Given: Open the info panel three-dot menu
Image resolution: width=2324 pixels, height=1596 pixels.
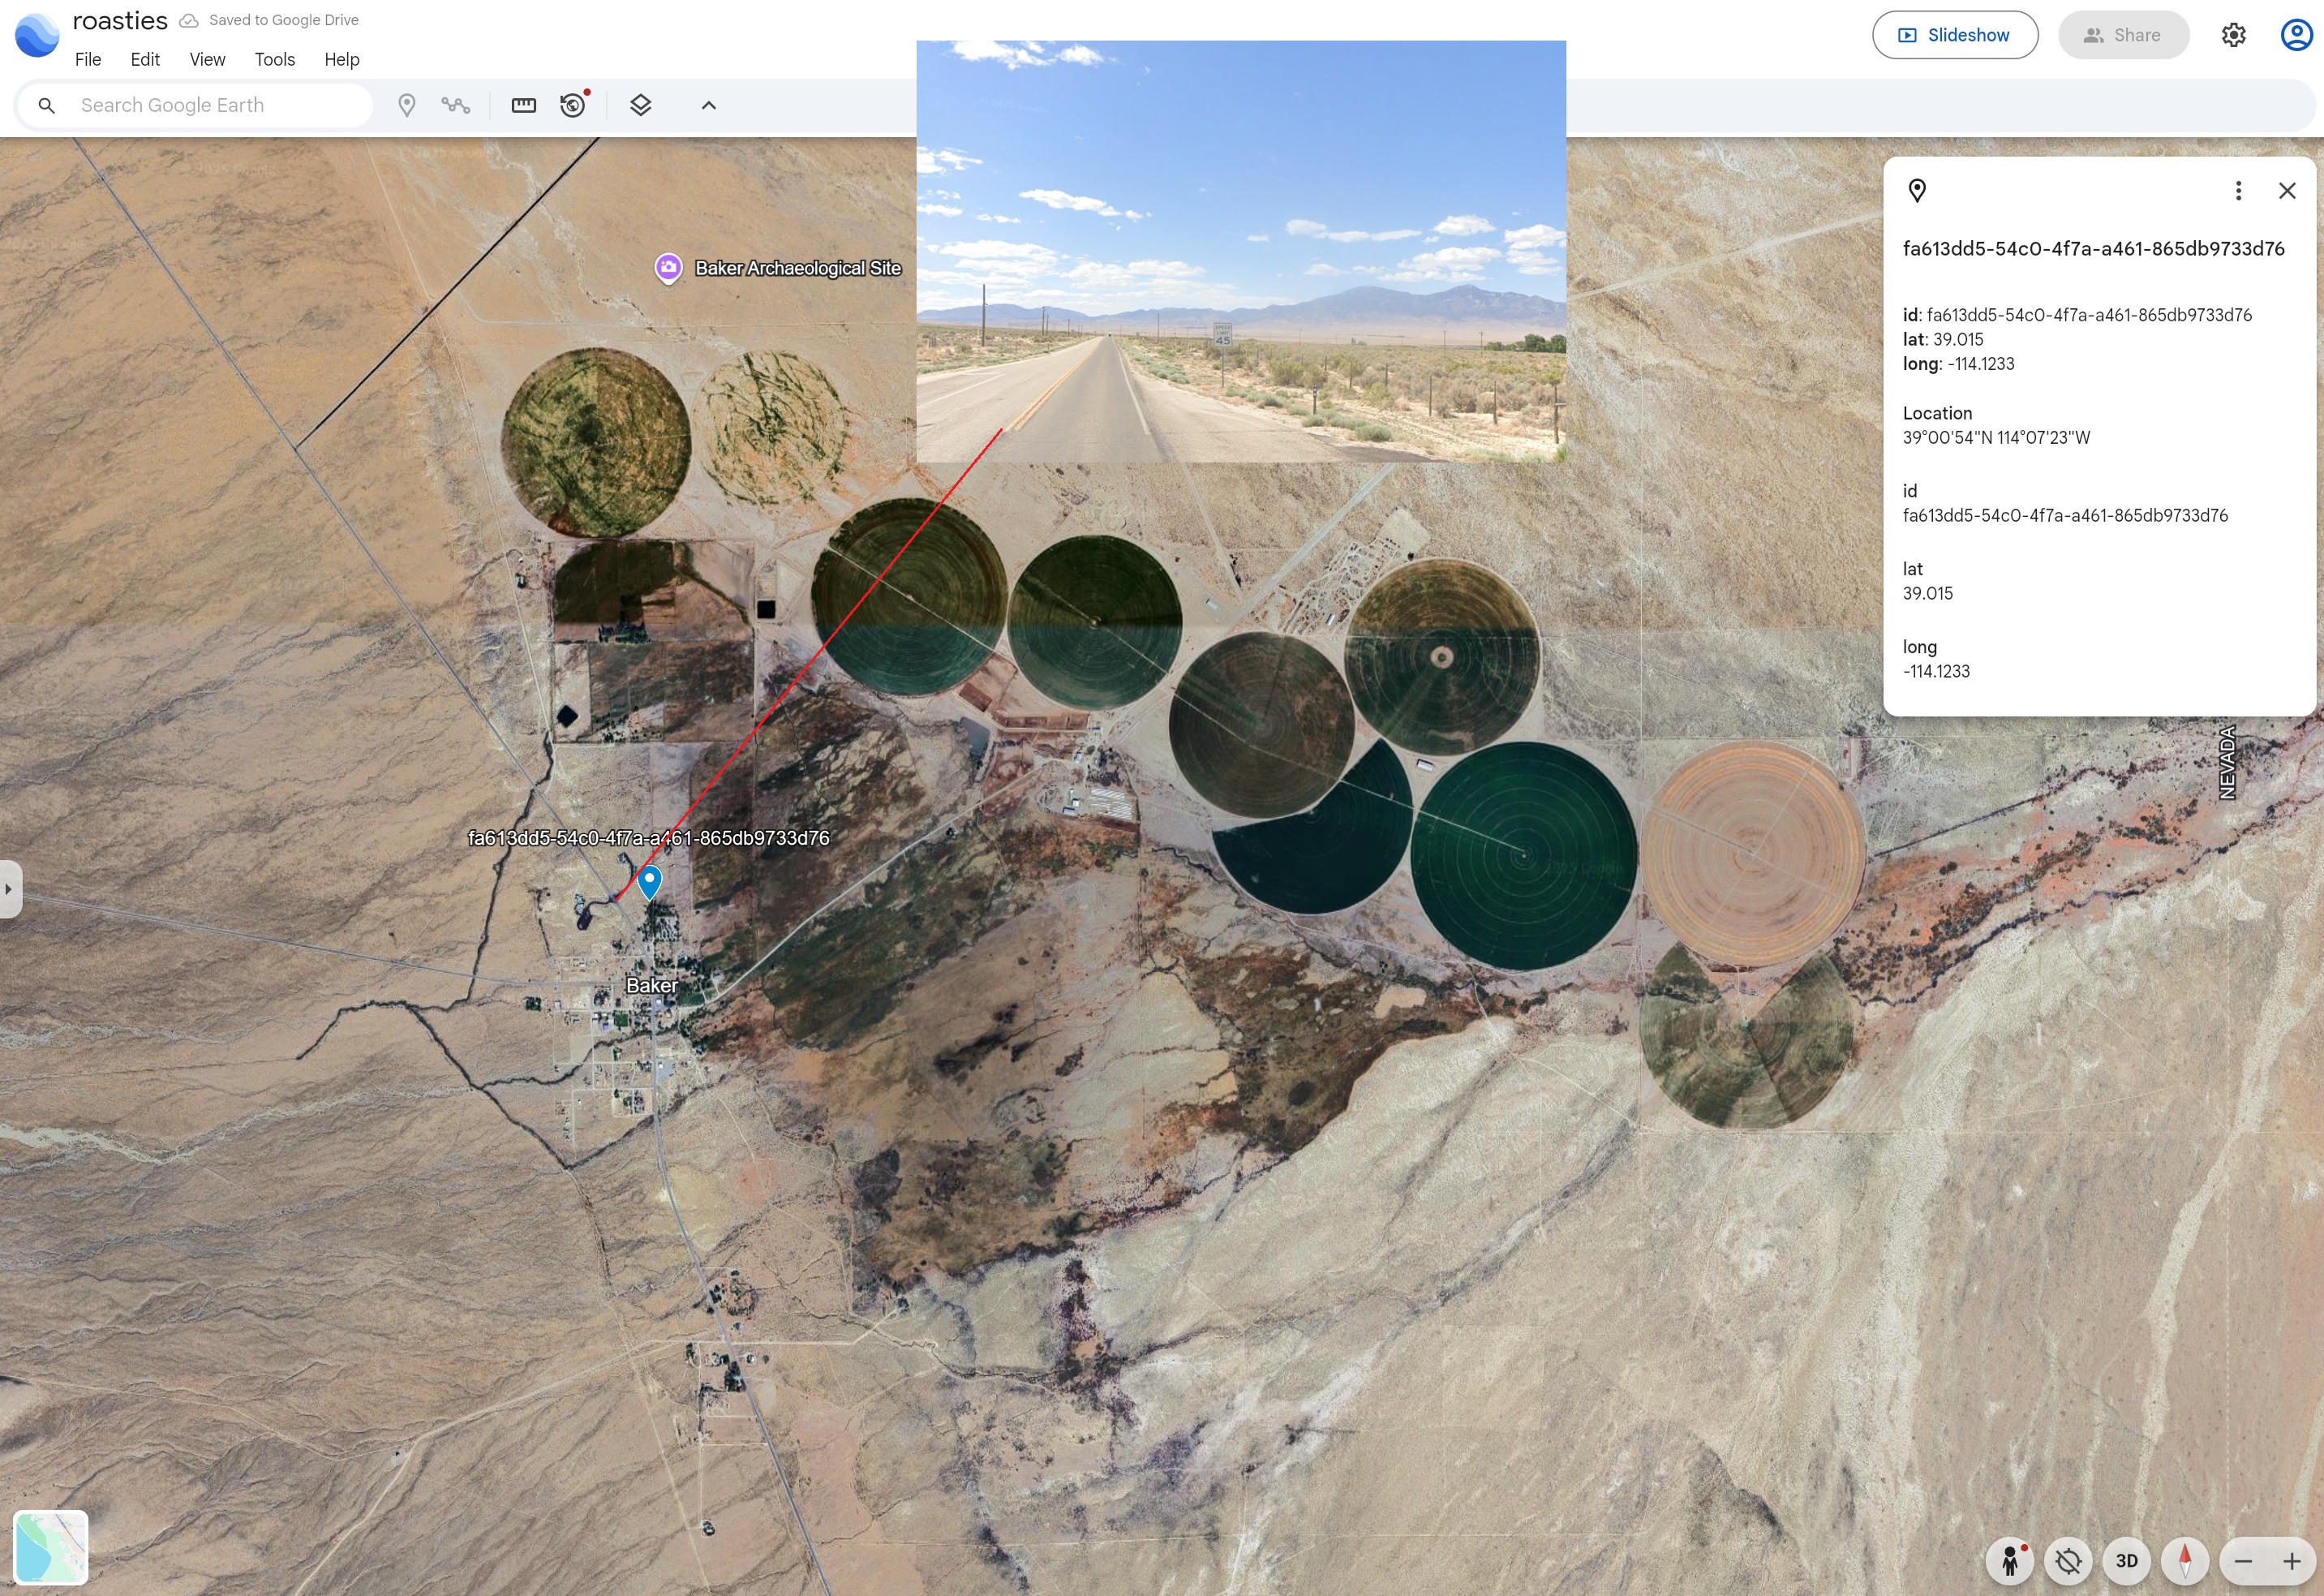Looking at the screenshot, I should [2238, 190].
